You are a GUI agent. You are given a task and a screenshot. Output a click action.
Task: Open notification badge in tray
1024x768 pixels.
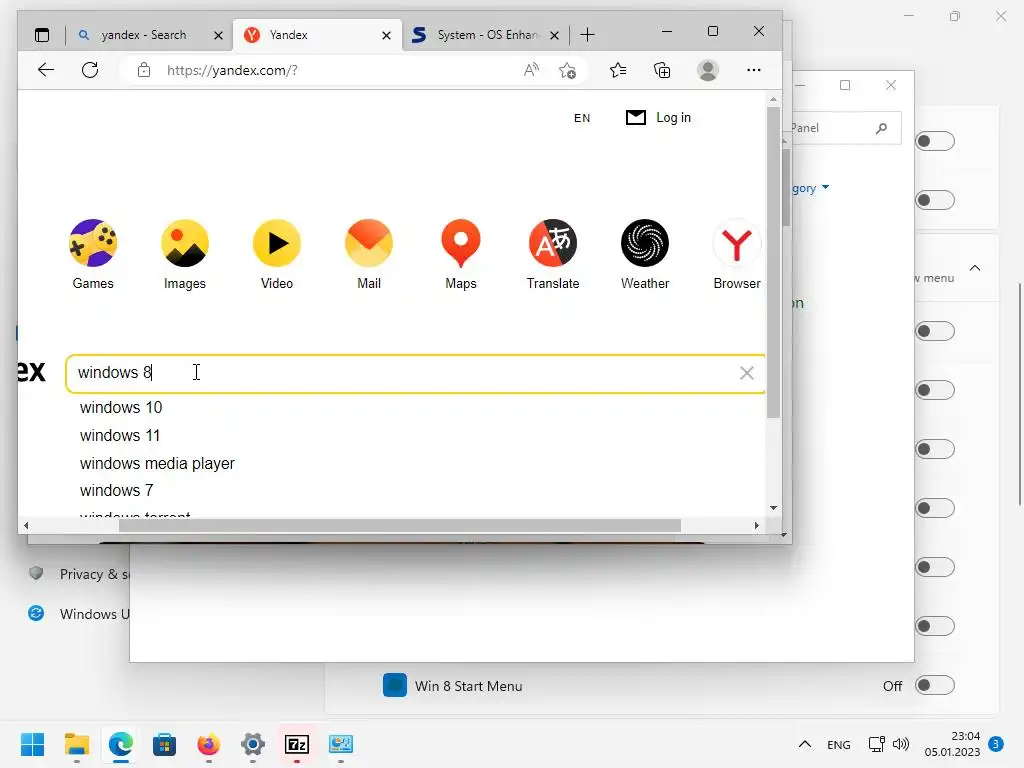tap(996, 744)
